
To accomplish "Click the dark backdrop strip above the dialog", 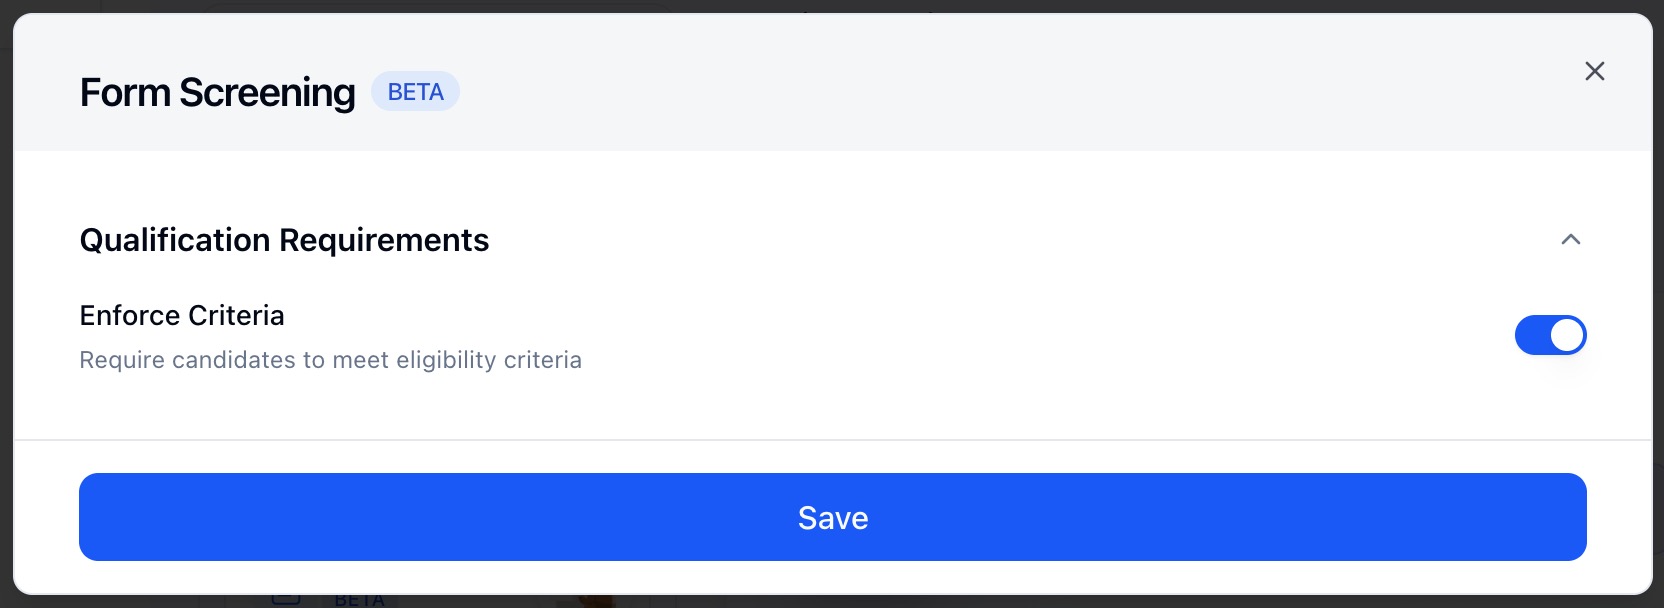I will coord(832,6).
